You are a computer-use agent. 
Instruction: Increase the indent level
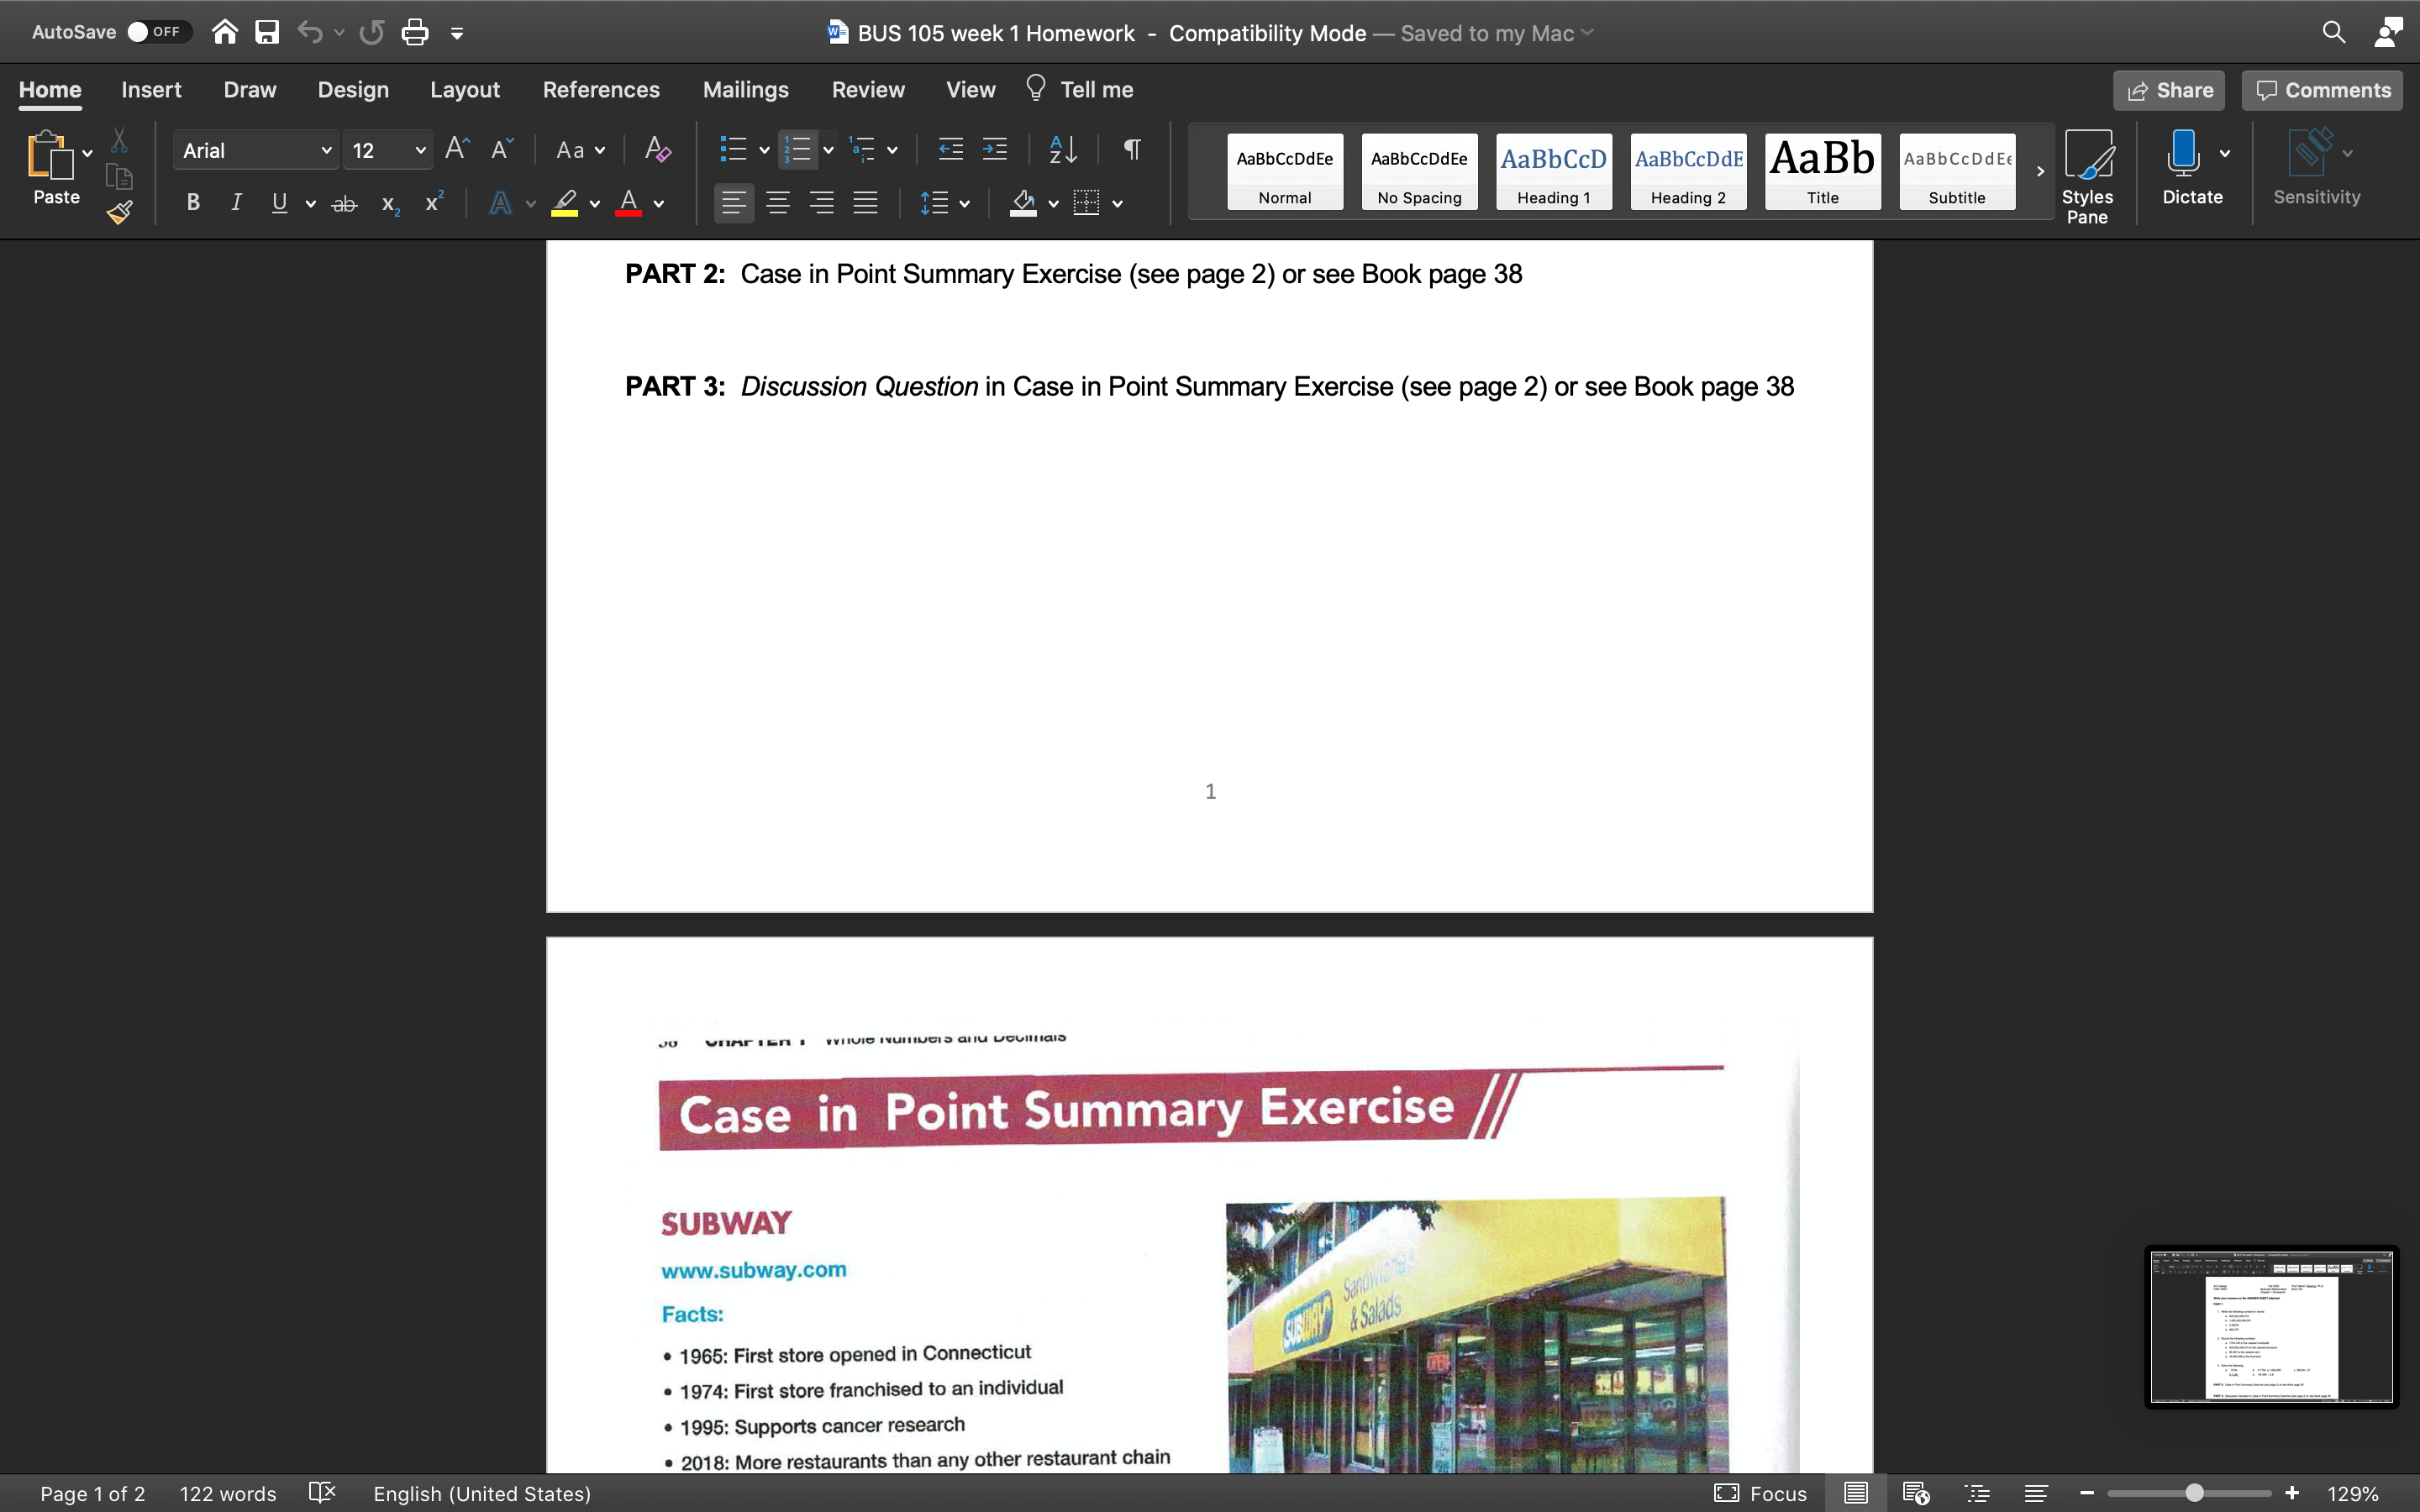click(995, 149)
